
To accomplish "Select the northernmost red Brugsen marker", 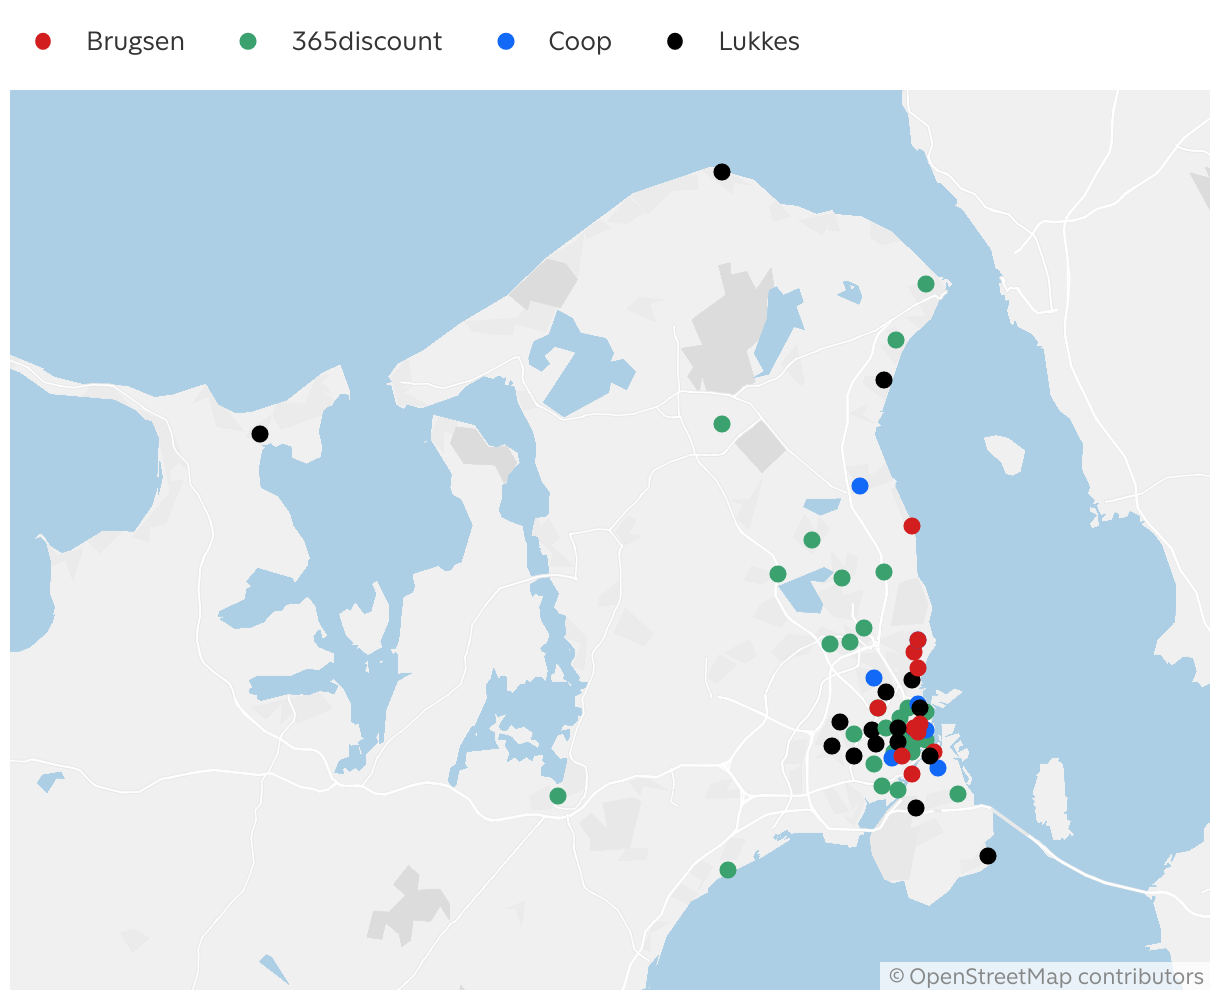I will click(x=912, y=526).
